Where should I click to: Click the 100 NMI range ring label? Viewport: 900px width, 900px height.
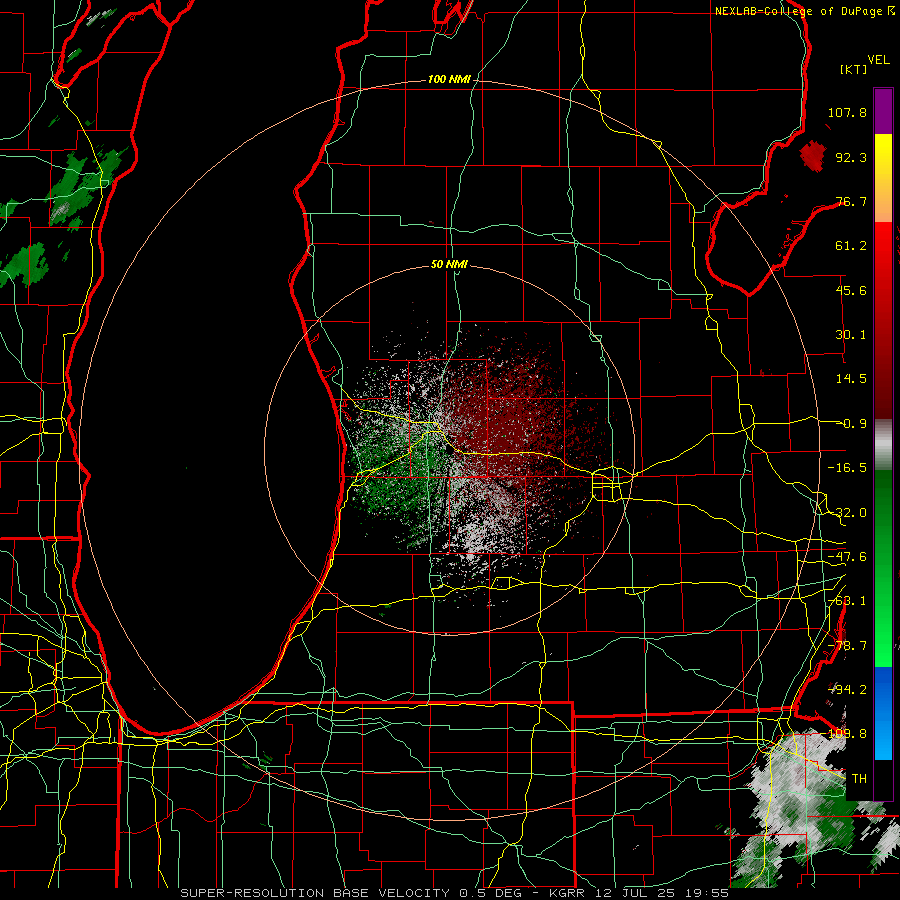tap(449, 79)
